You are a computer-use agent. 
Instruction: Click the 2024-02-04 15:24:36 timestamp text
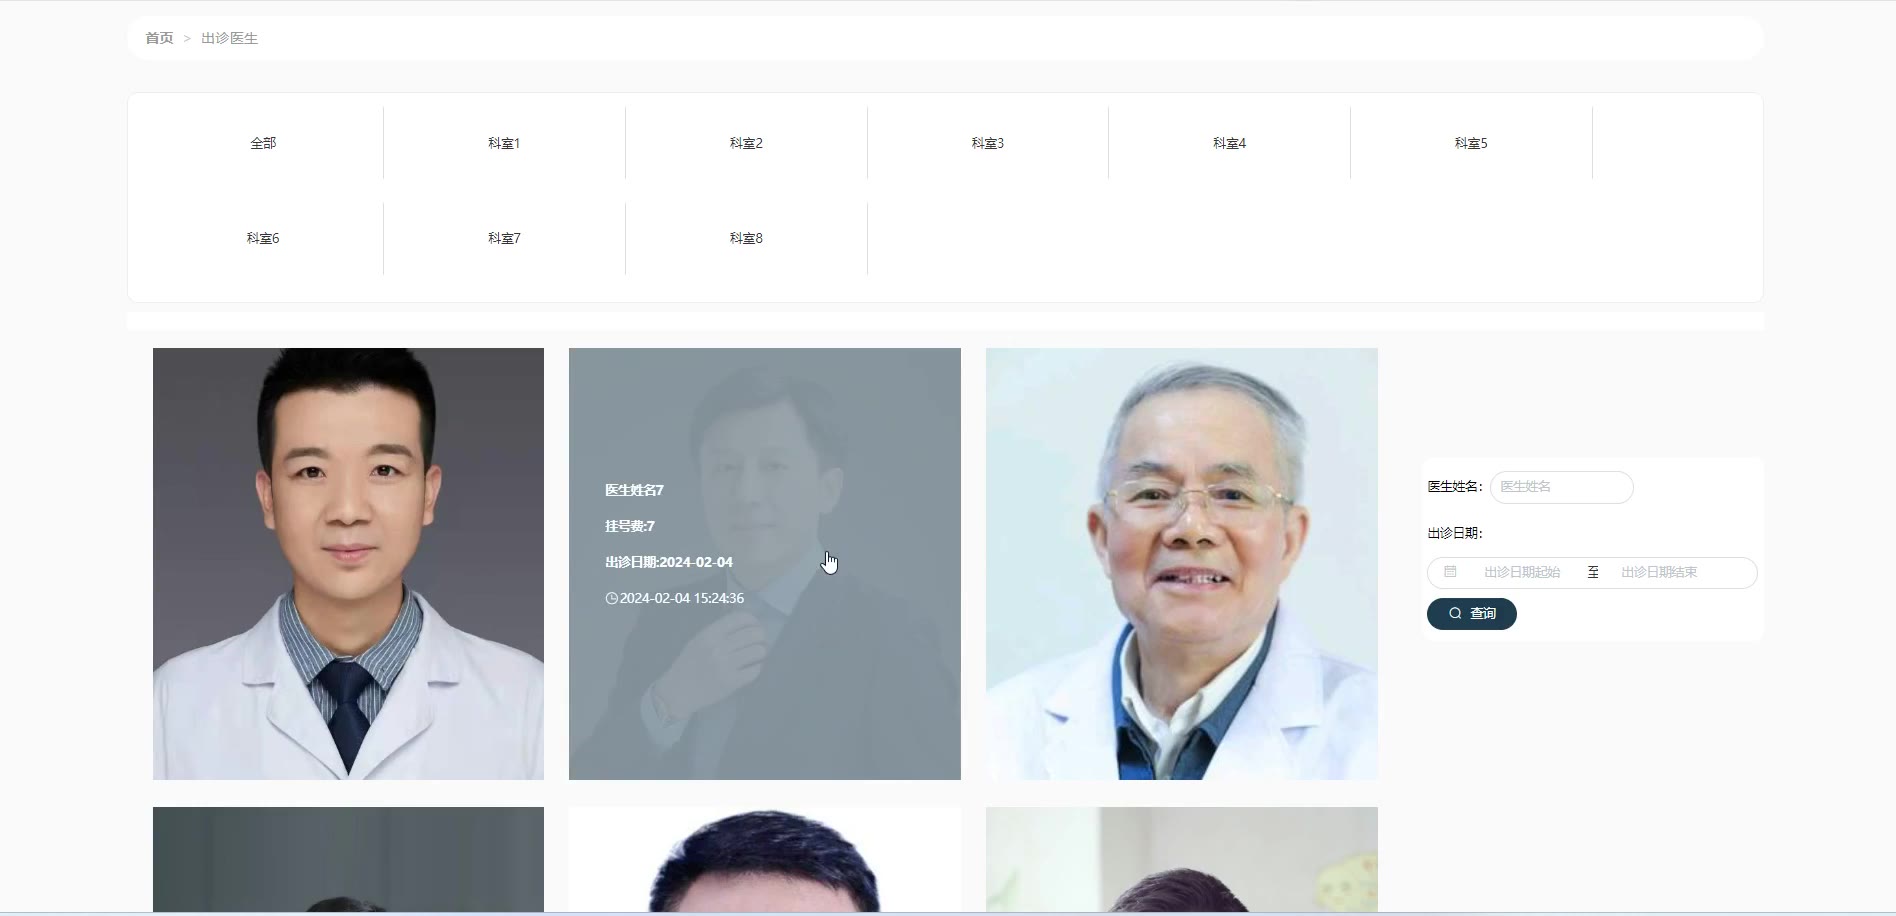[682, 598]
